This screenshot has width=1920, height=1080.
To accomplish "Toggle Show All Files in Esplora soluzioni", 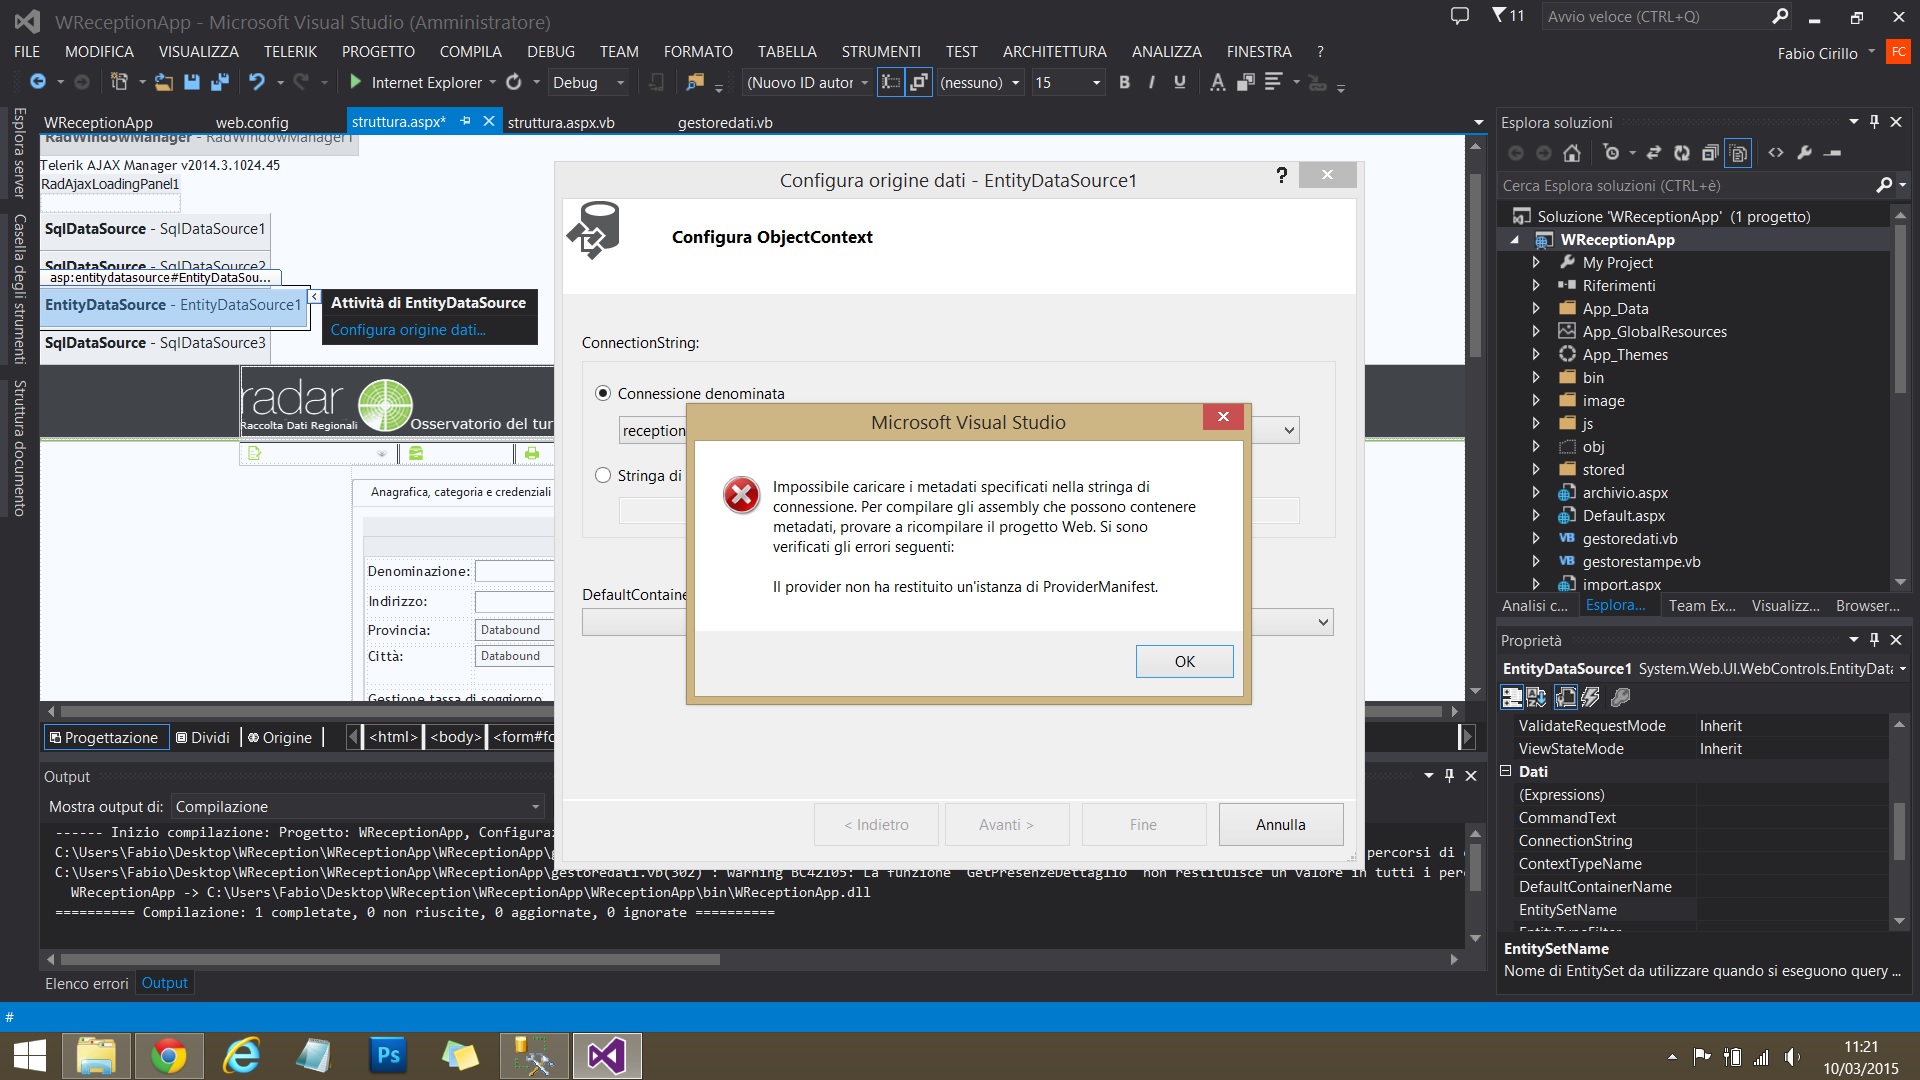I will coord(1739,153).
